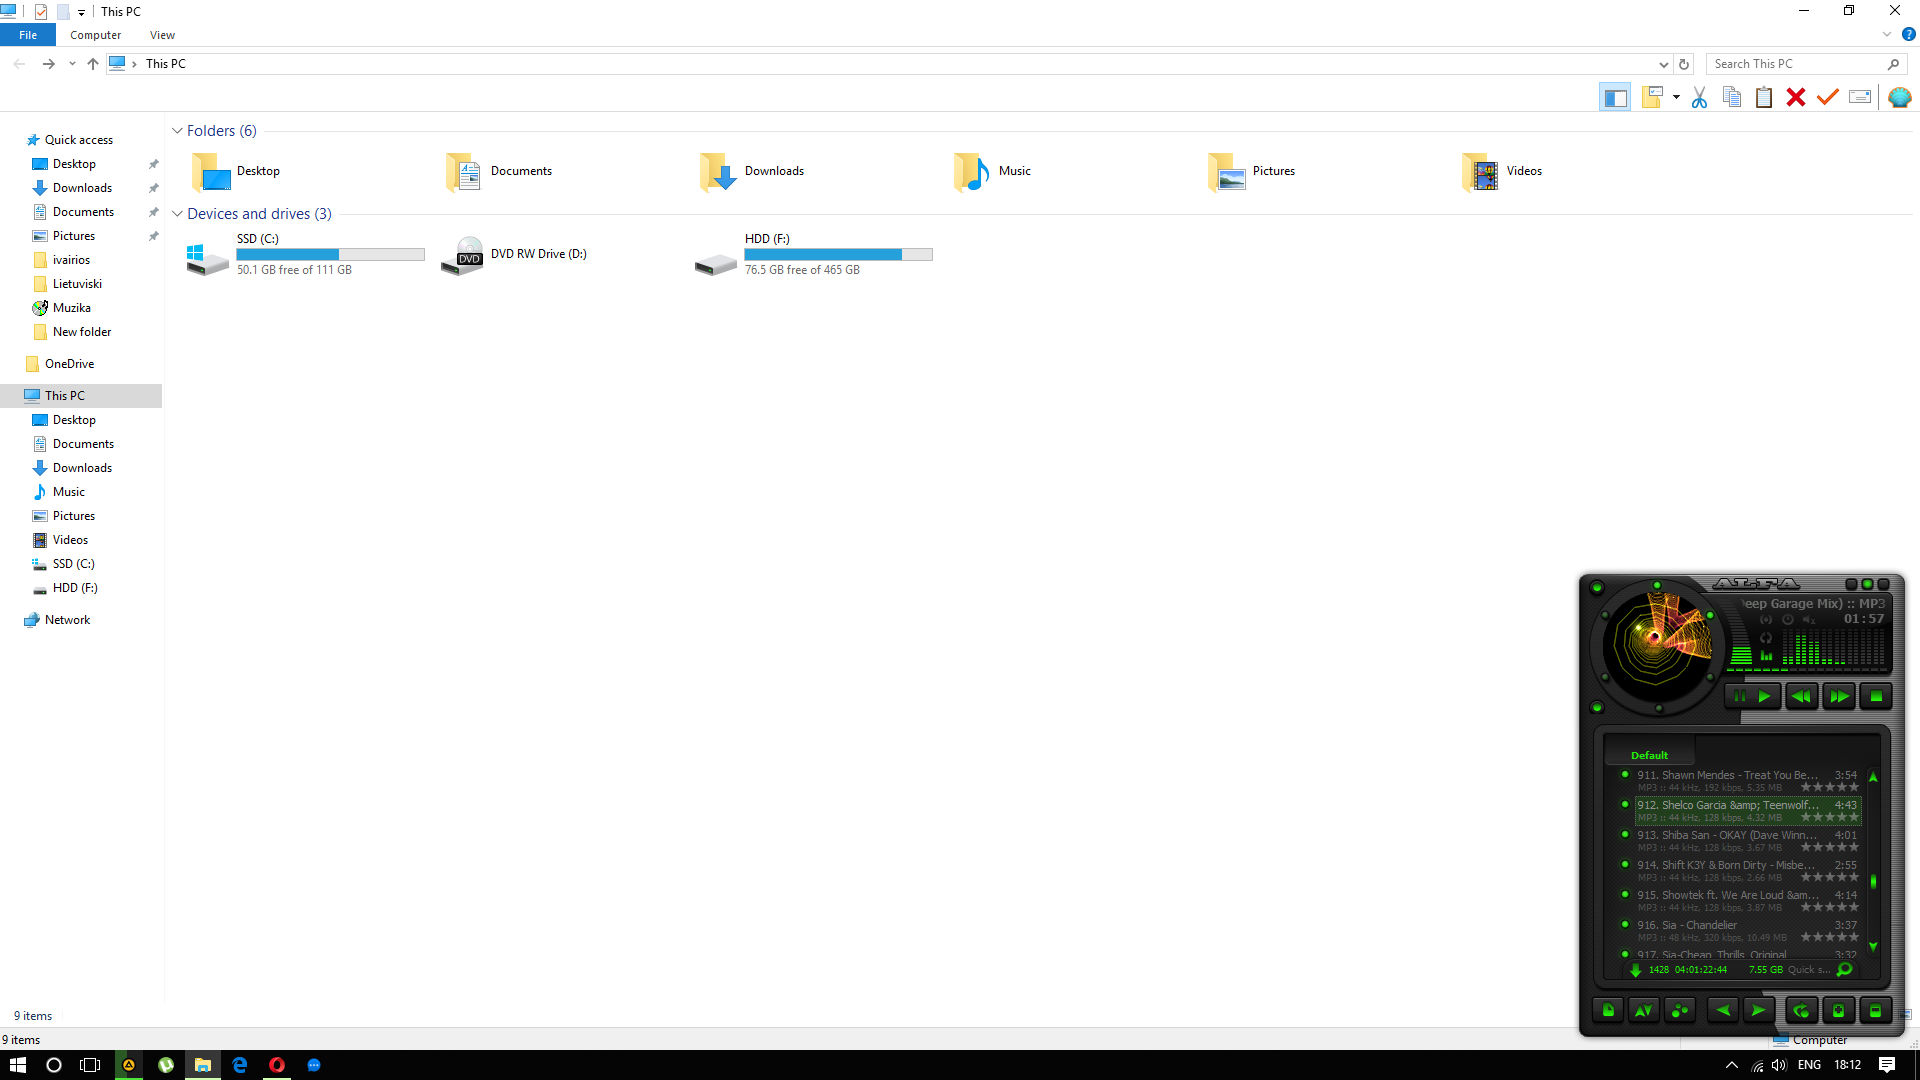Image resolution: width=1920 pixels, height=1080 pixels.
Task: Toggle the navigation pane toolbar icon
Action: coord(1614,97)
